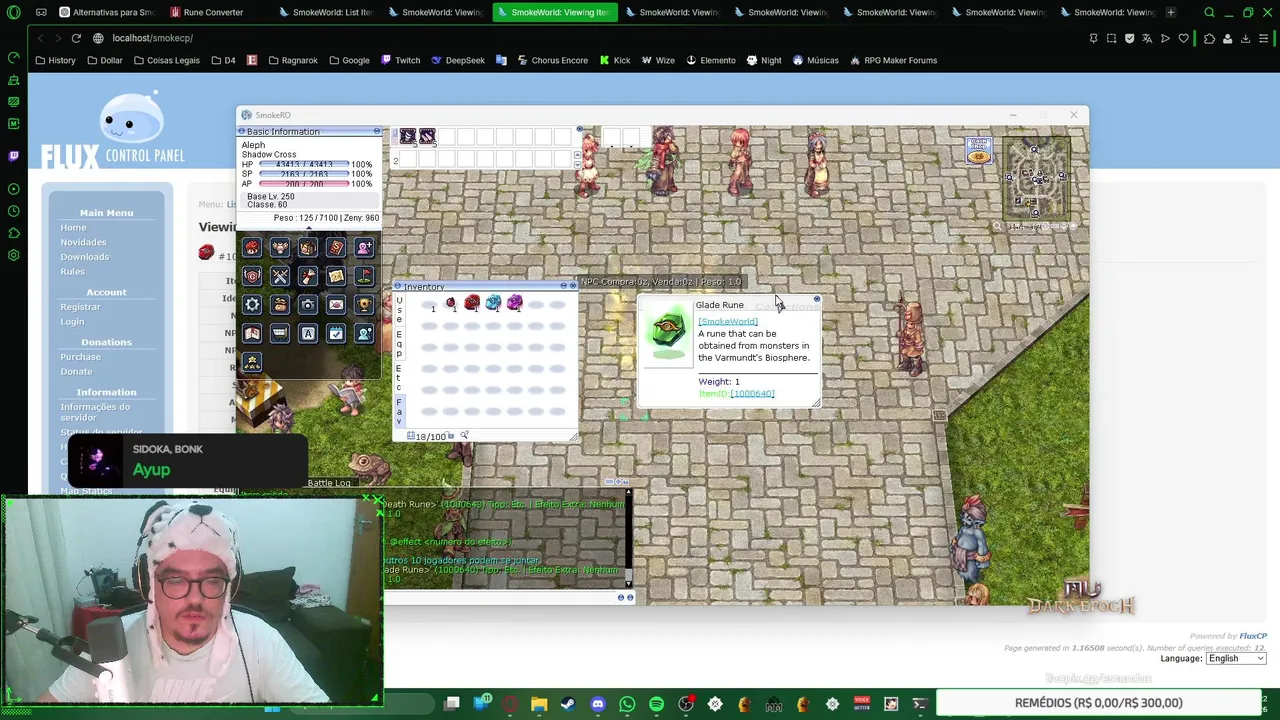The height and width of the screenshot is (720, 1280).
Task: Click the inventory search magnifier icon
Action: (x=464, y=435)
